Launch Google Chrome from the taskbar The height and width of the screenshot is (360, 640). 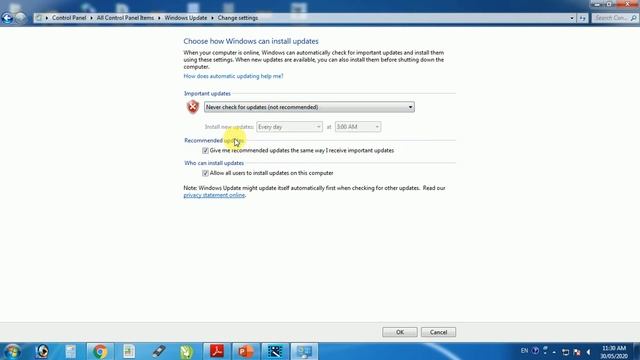coord(100,351)
